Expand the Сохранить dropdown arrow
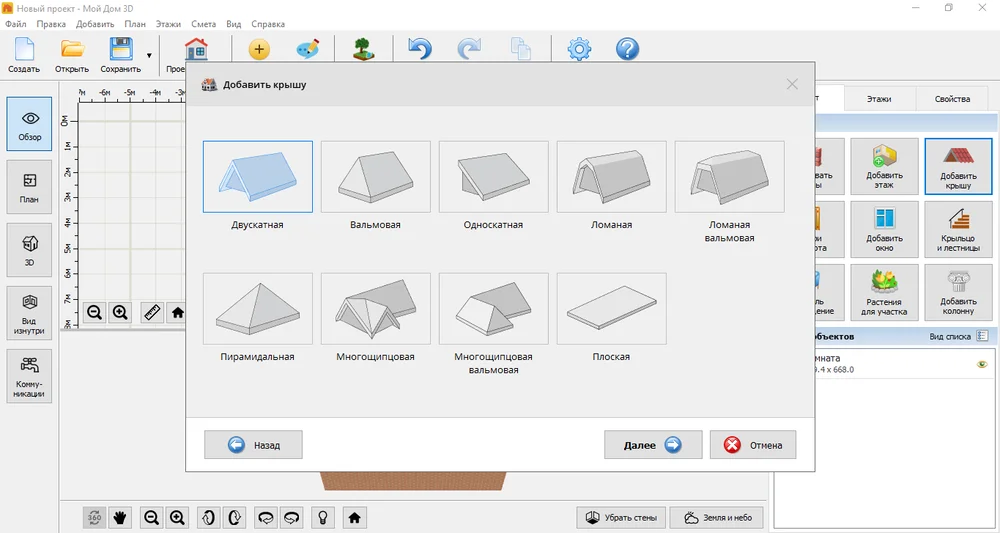1000x533 pixels. coord(149,55)
